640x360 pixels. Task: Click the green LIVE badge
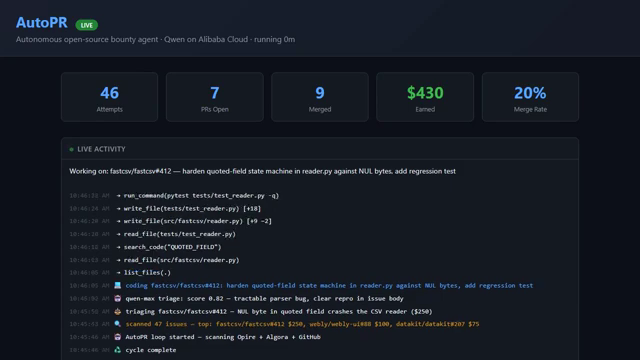pyautogui.click(x=87, y=25)
